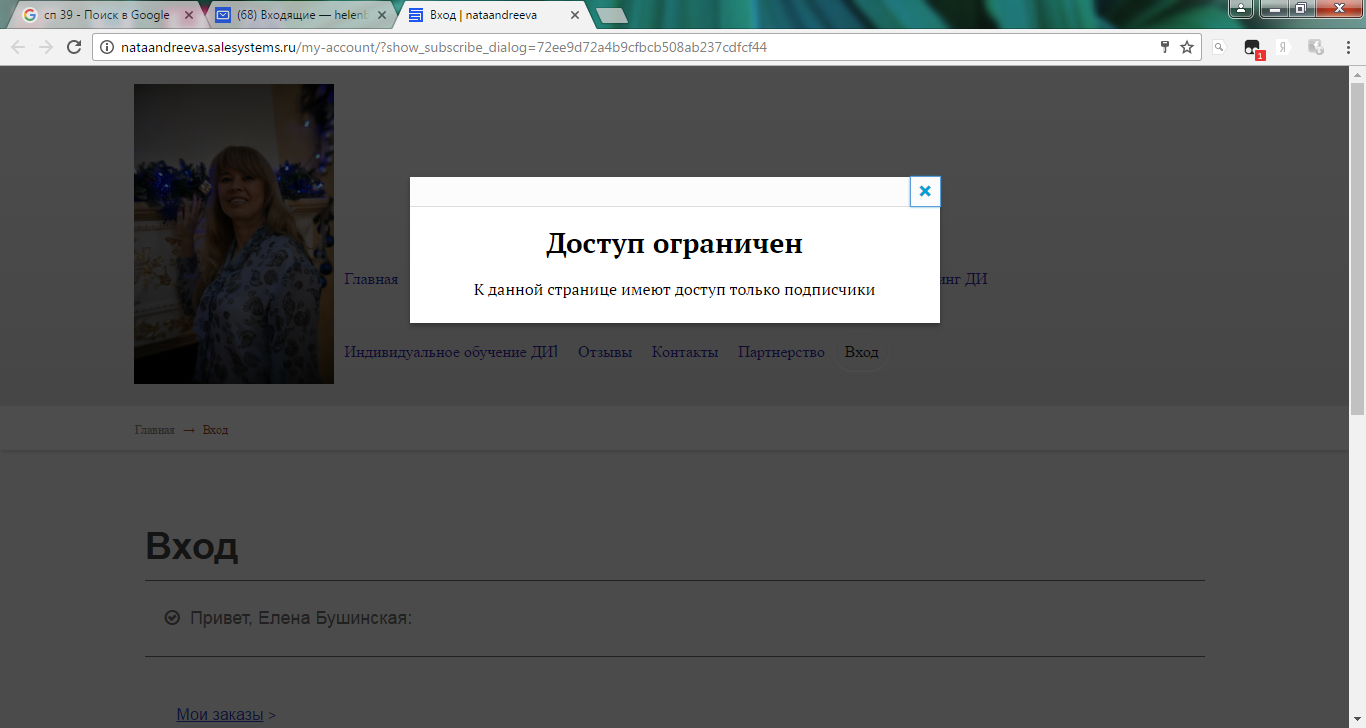Click the search magnifier extension icon

(x=1219, y=47)
